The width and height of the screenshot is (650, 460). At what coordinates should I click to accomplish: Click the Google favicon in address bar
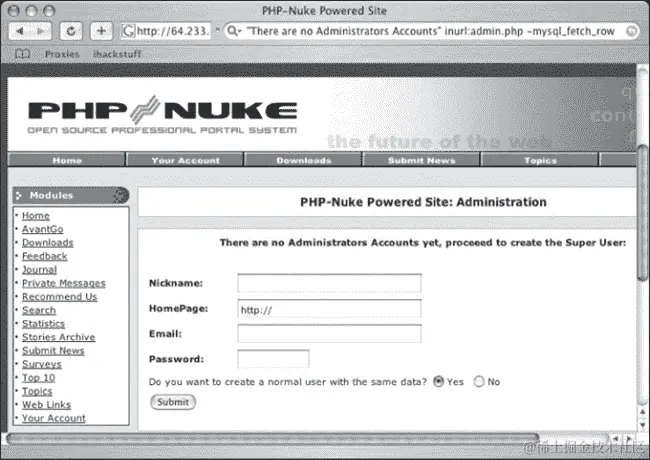point(128,31)
